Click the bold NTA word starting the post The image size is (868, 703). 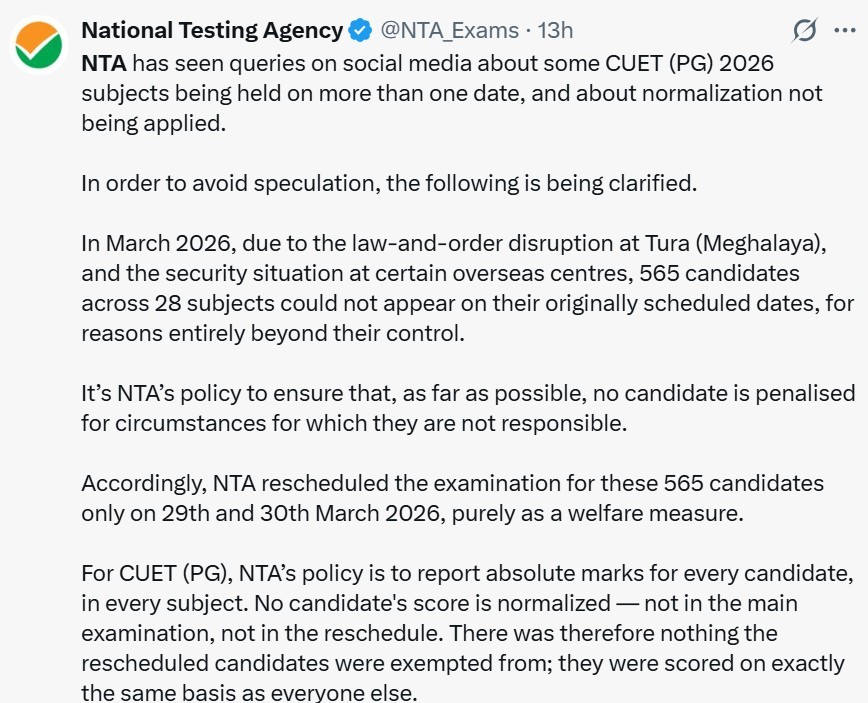pos(104,63)
